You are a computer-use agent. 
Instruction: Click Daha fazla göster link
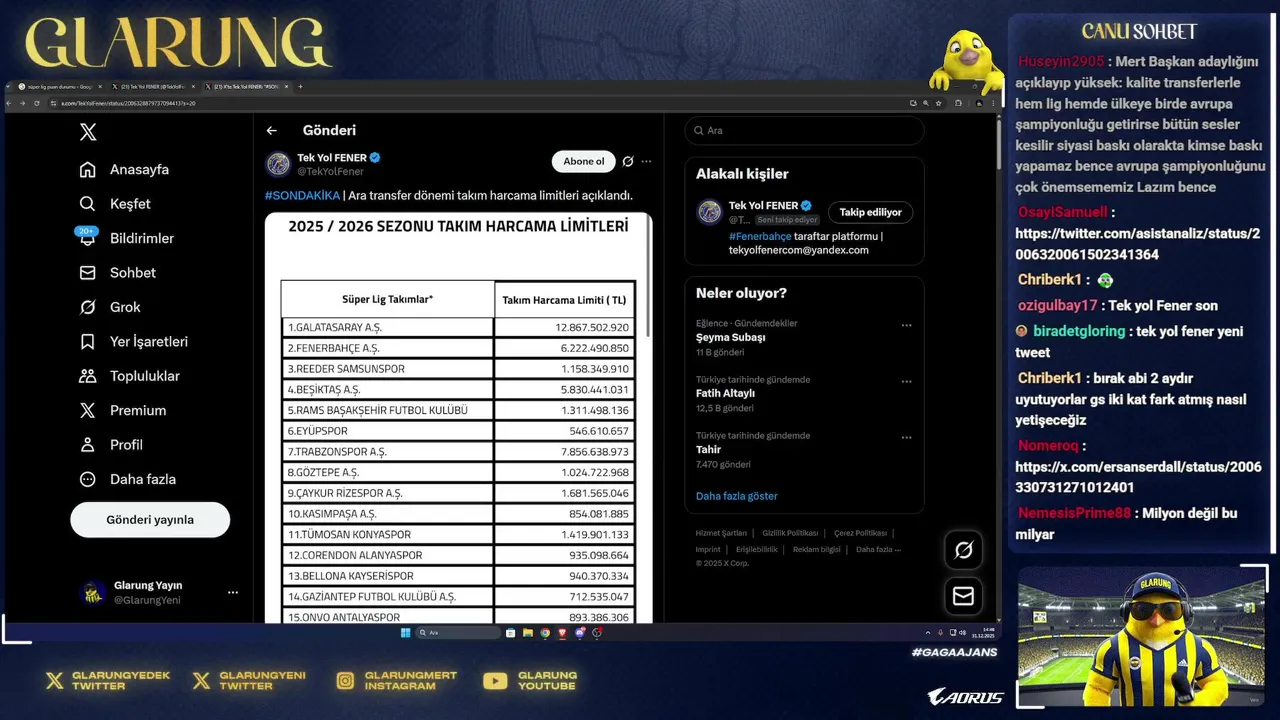pos(736,496)
